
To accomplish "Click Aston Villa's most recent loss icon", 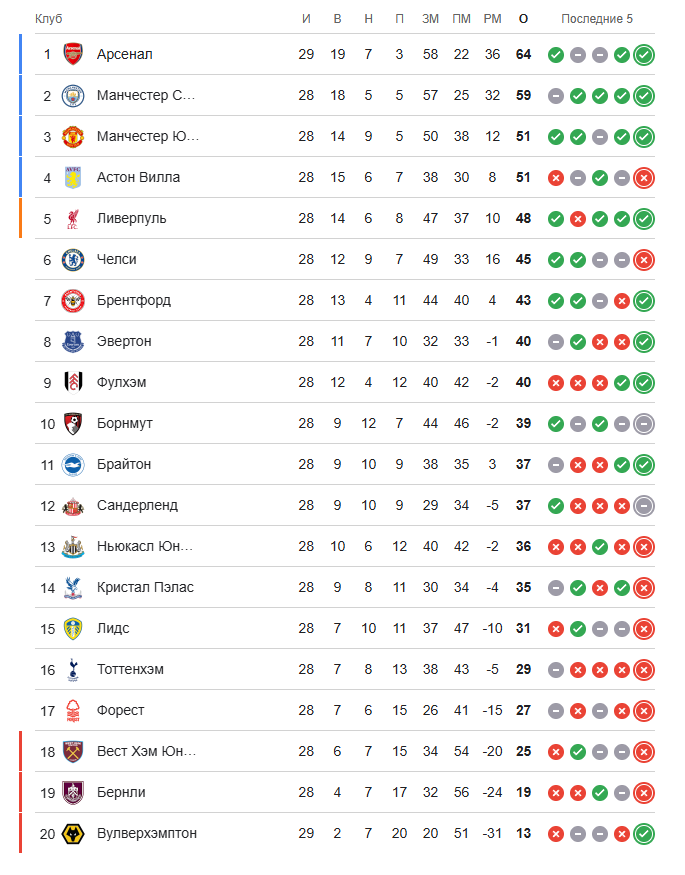I will tap(644, 178).
